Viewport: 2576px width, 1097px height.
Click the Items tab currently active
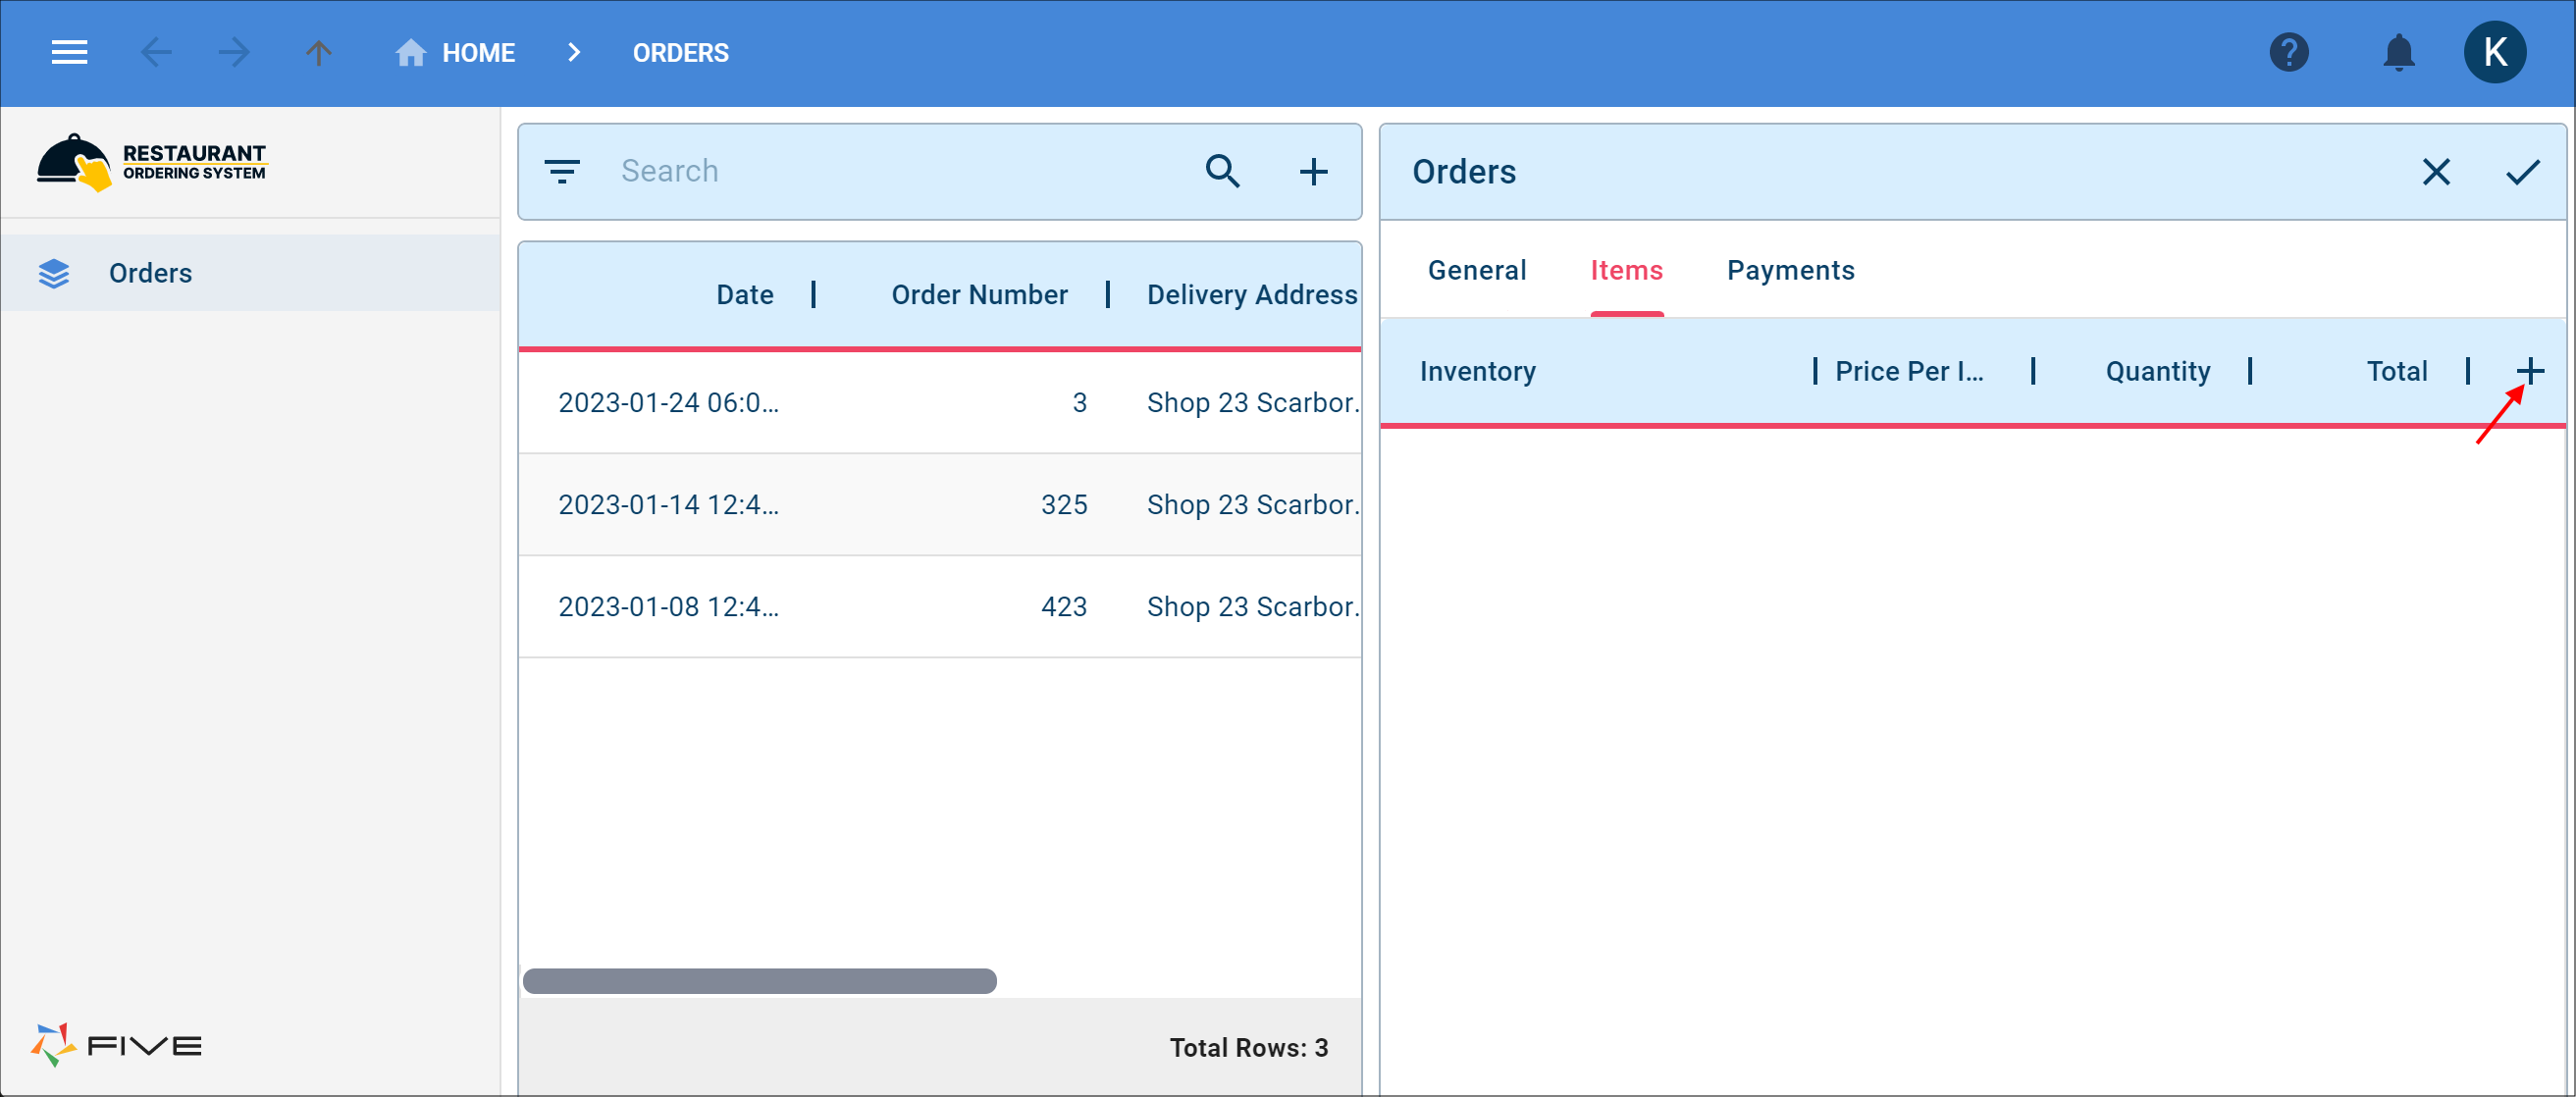[x=1626, y=269]
